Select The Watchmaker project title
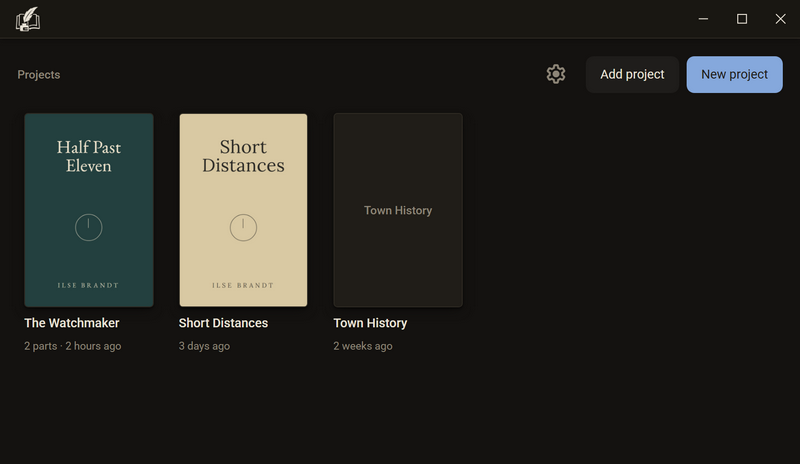Image resolution: width=800 pixels, height=464 pixels. coord(72,323)
